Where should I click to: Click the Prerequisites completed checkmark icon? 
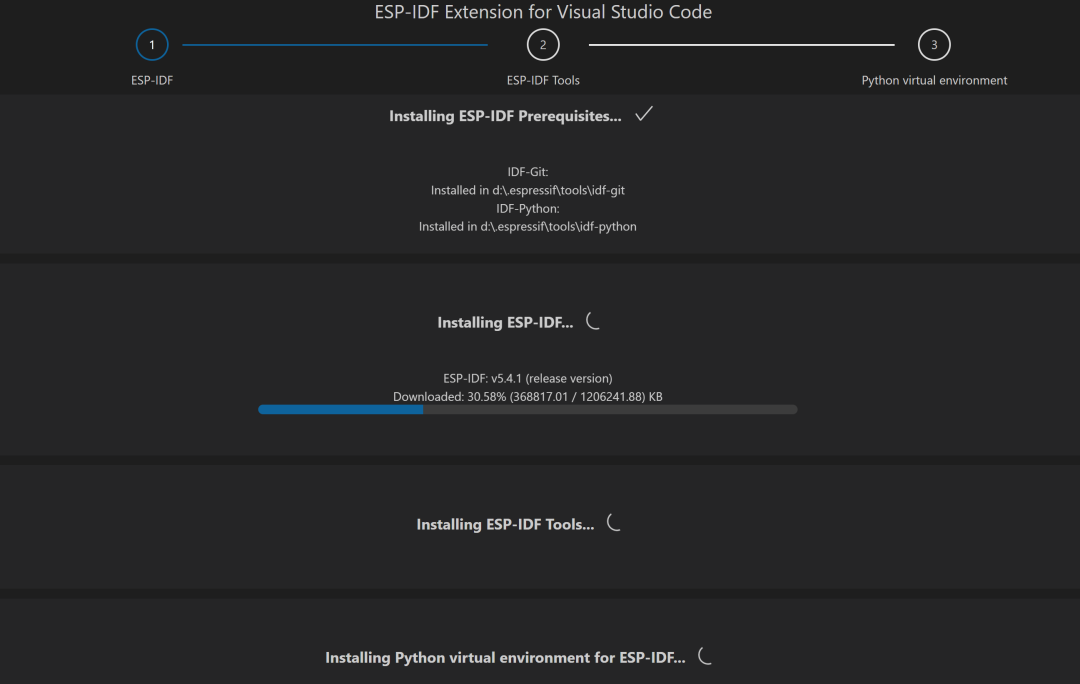(x=644, y=114)
